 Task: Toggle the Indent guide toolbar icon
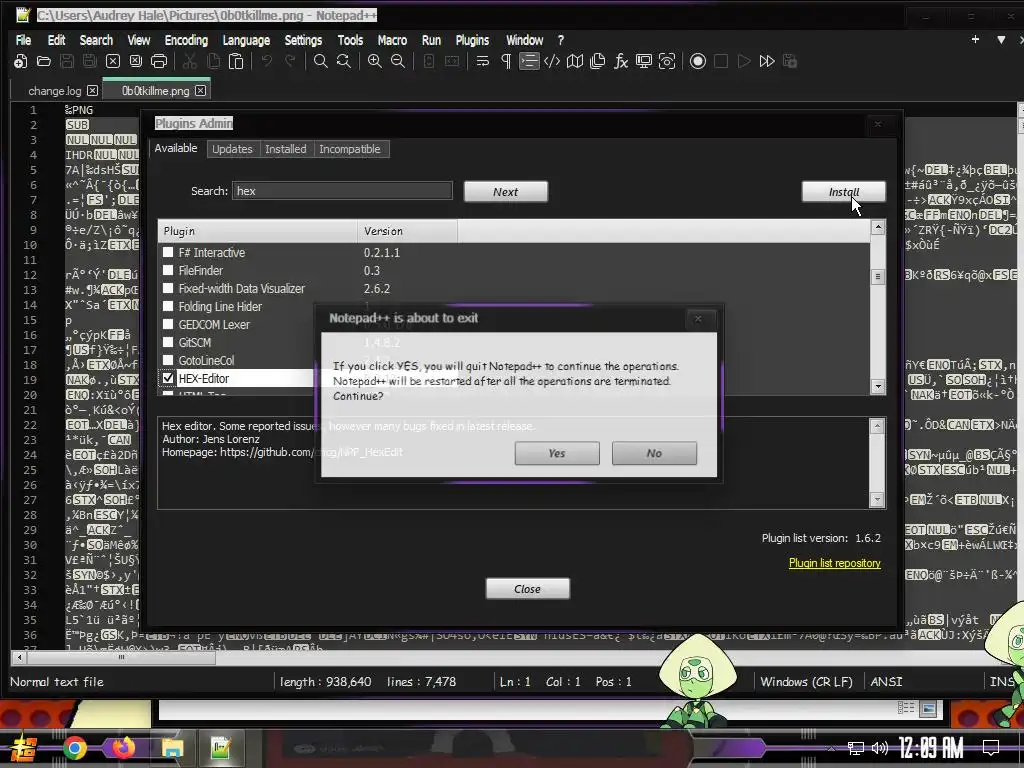pos(528,61)
